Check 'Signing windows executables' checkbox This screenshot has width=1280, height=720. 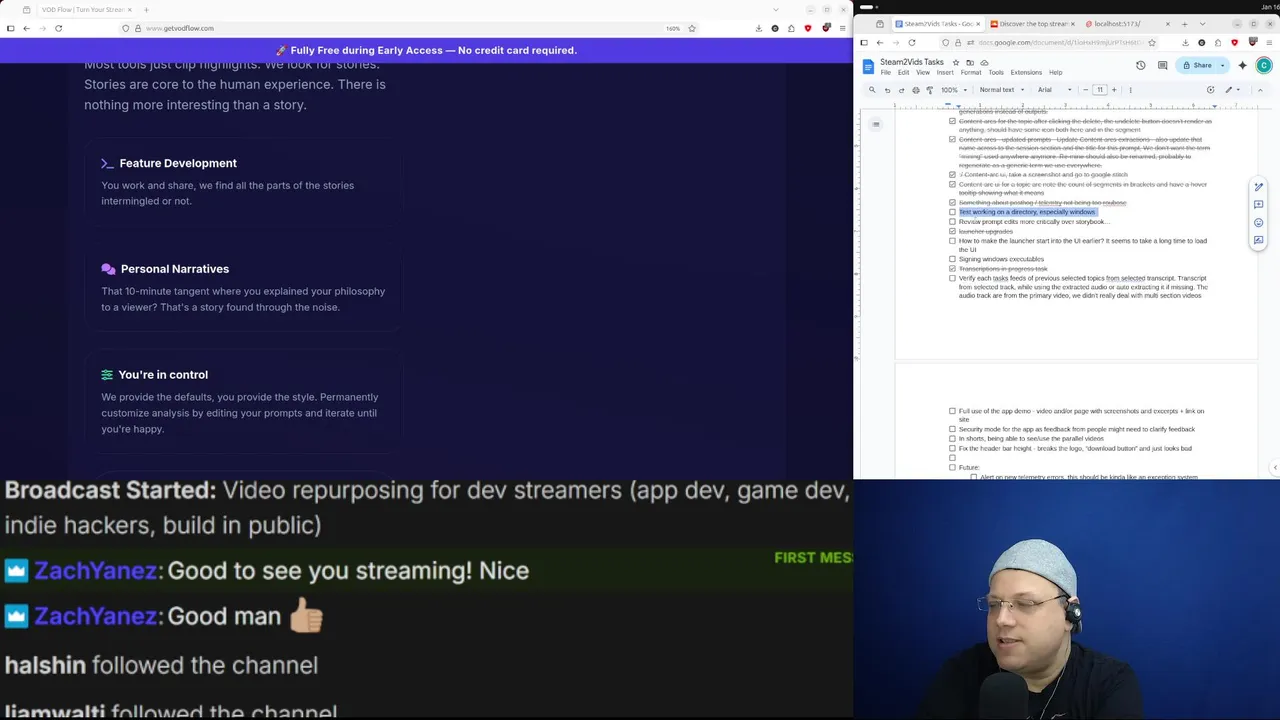952,259
